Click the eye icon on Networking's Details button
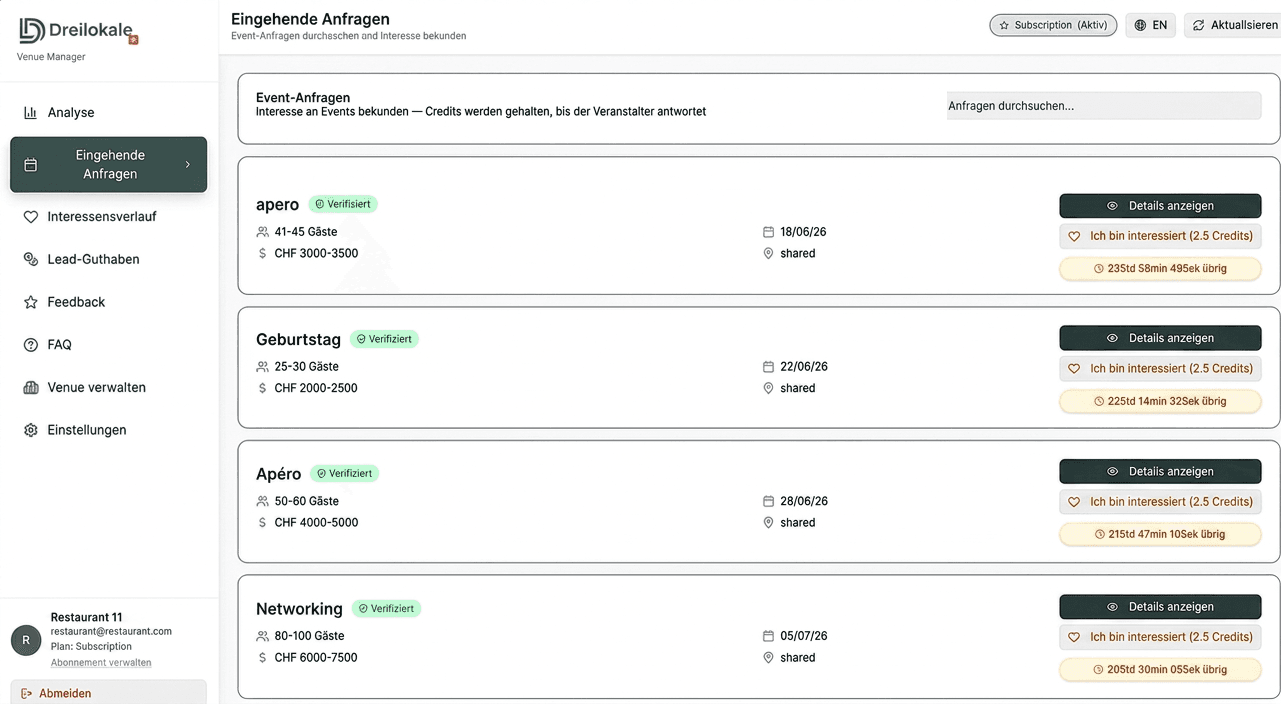 [1112, 607]
